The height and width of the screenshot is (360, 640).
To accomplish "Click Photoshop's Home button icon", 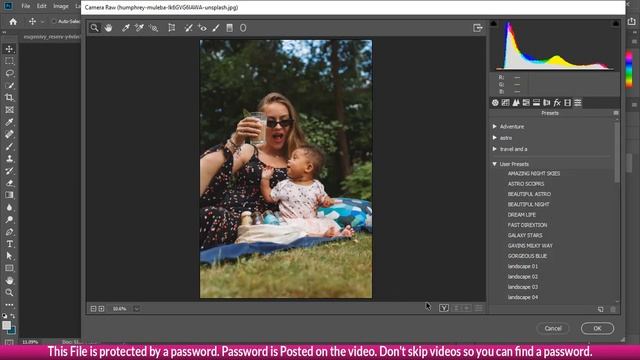I will [13, 21].
